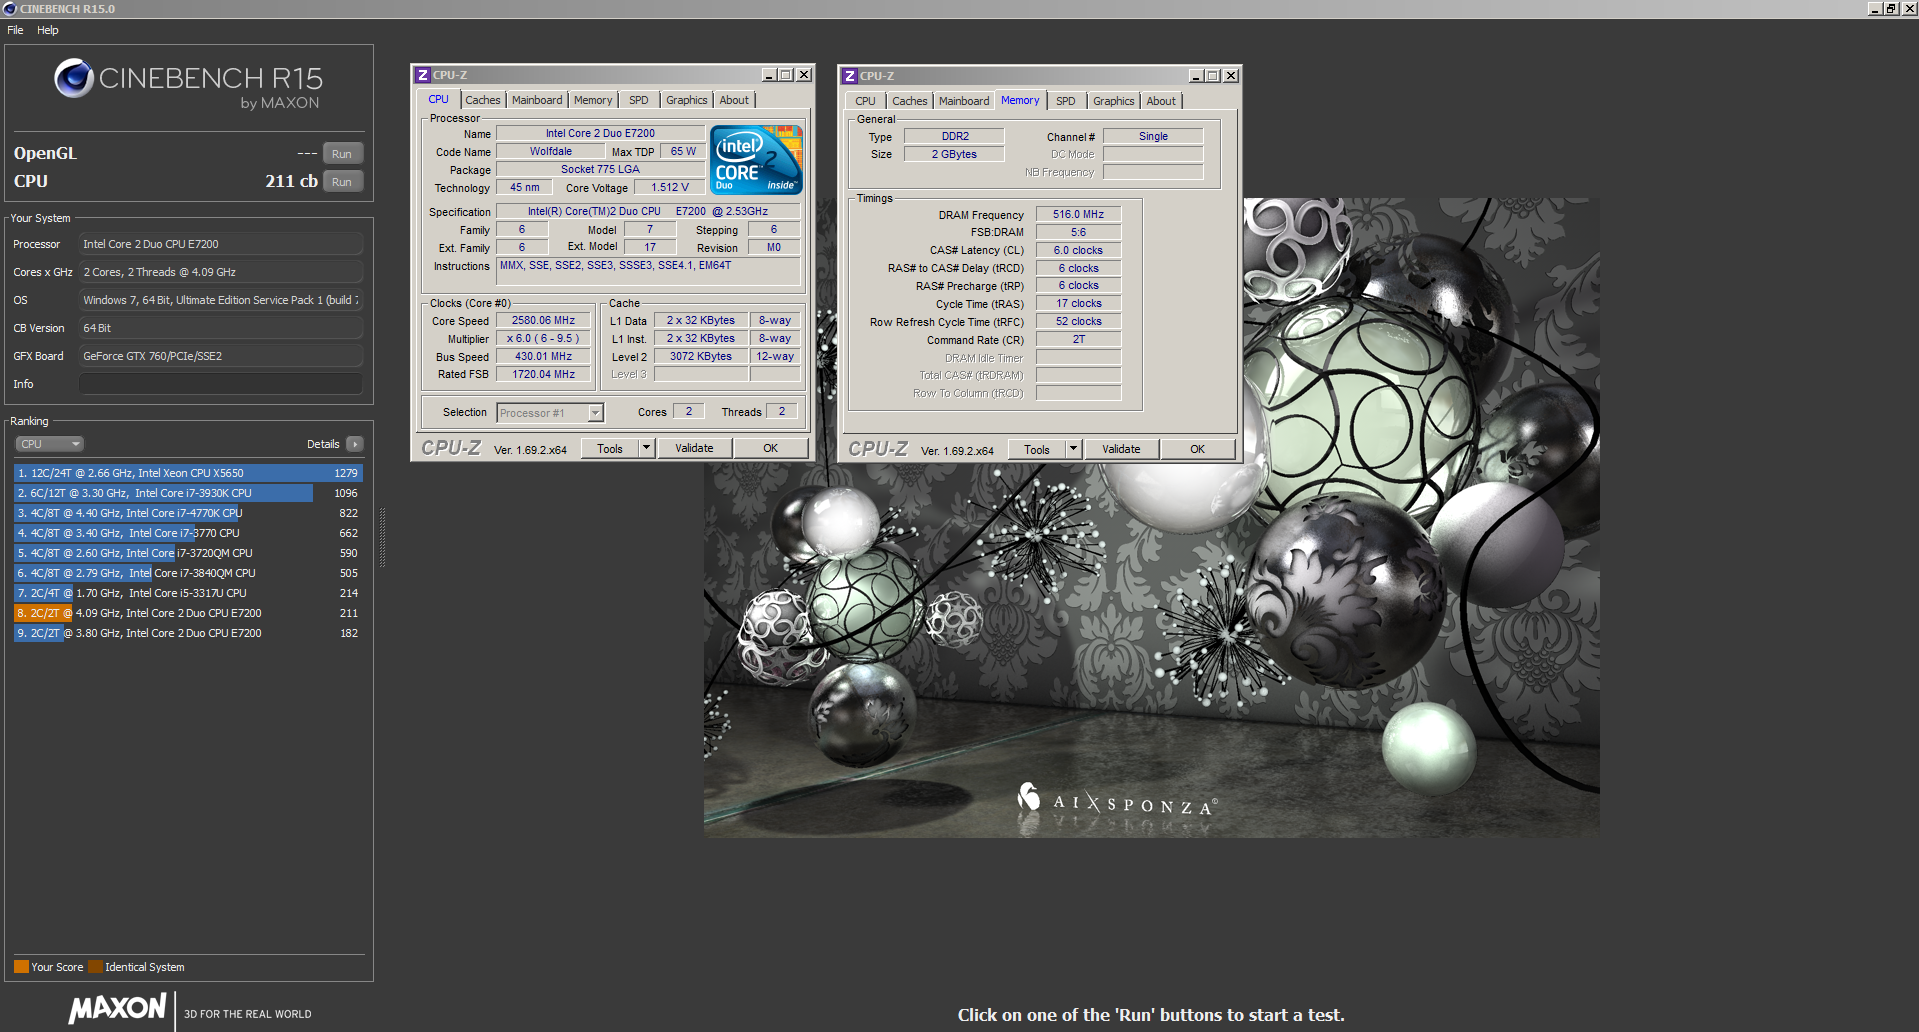The image size is (1919, 1032).
Task: Click Tools button in left CPU-Z window
Action: coord(610,449)
